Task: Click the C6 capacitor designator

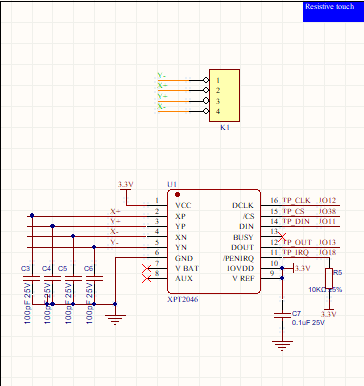Action: [x=88, y=268]
